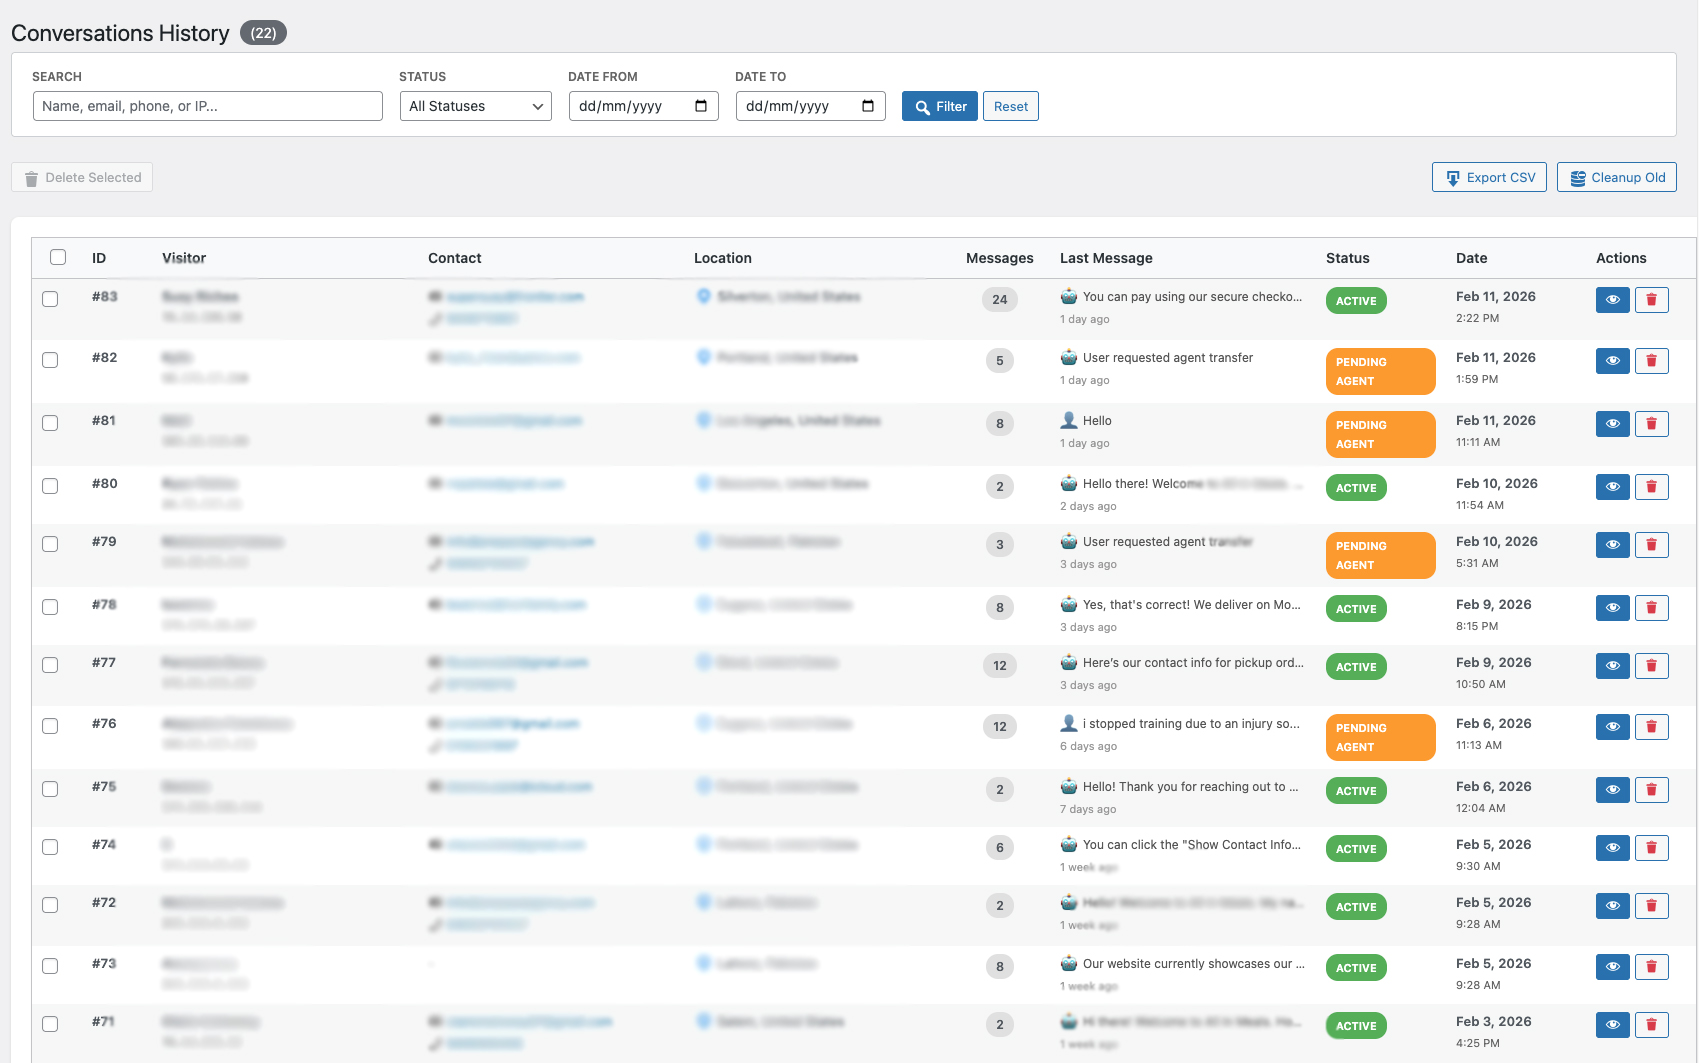Click the person icon beside the Hello message

tap(1068, 420)
